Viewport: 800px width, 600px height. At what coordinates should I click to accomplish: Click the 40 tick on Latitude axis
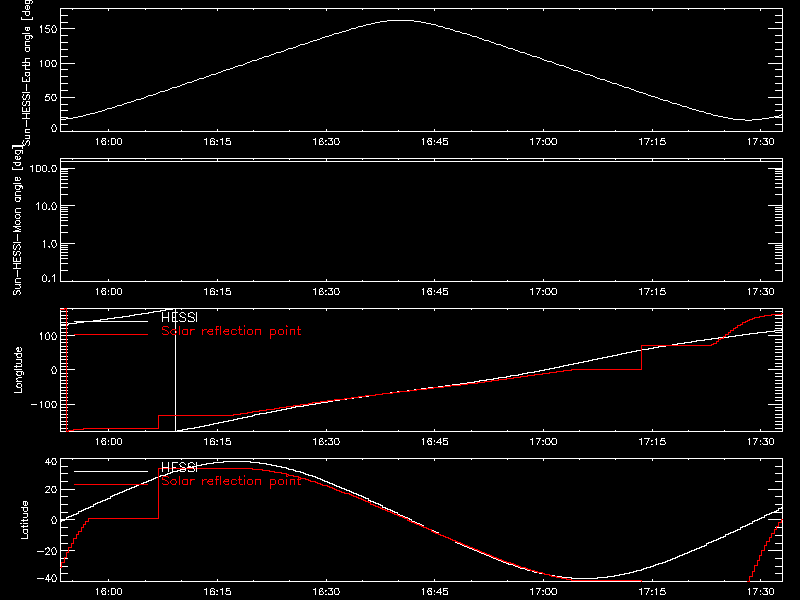(x=51, y=462)
